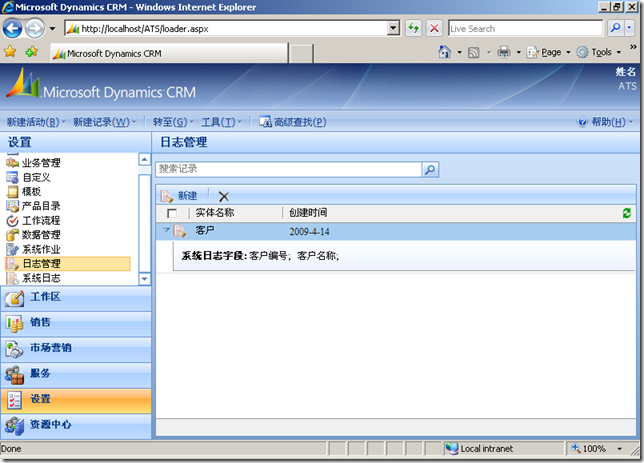
Task: Click the Live Search input box
Action: coord(526,28)
